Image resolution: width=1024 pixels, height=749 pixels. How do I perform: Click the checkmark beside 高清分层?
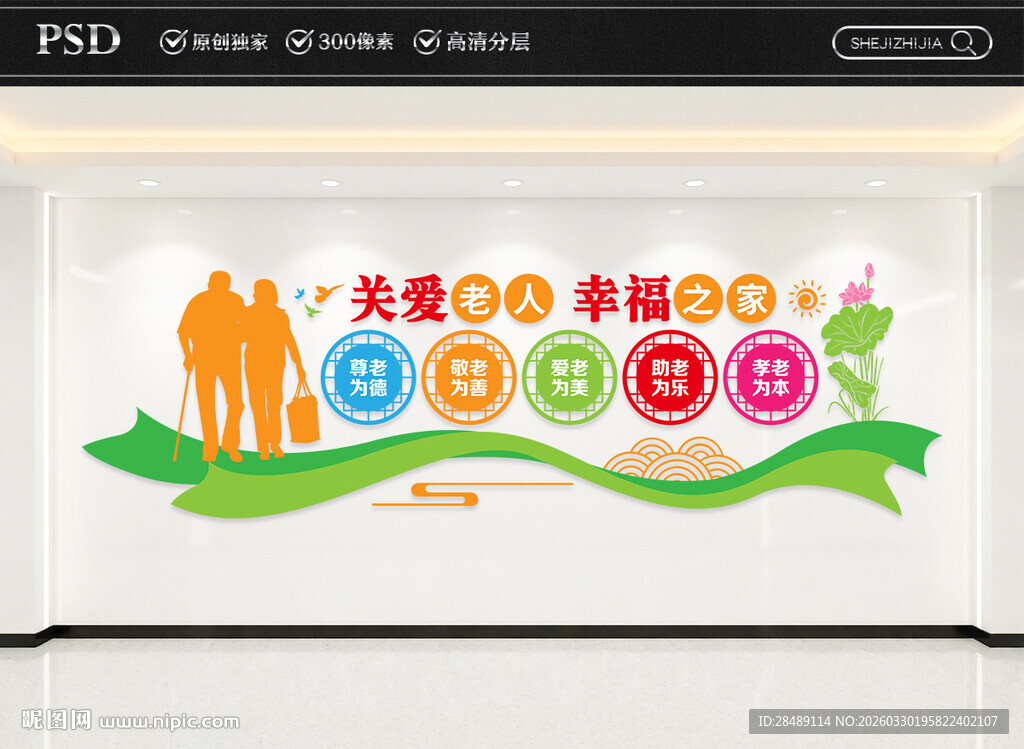427,41
